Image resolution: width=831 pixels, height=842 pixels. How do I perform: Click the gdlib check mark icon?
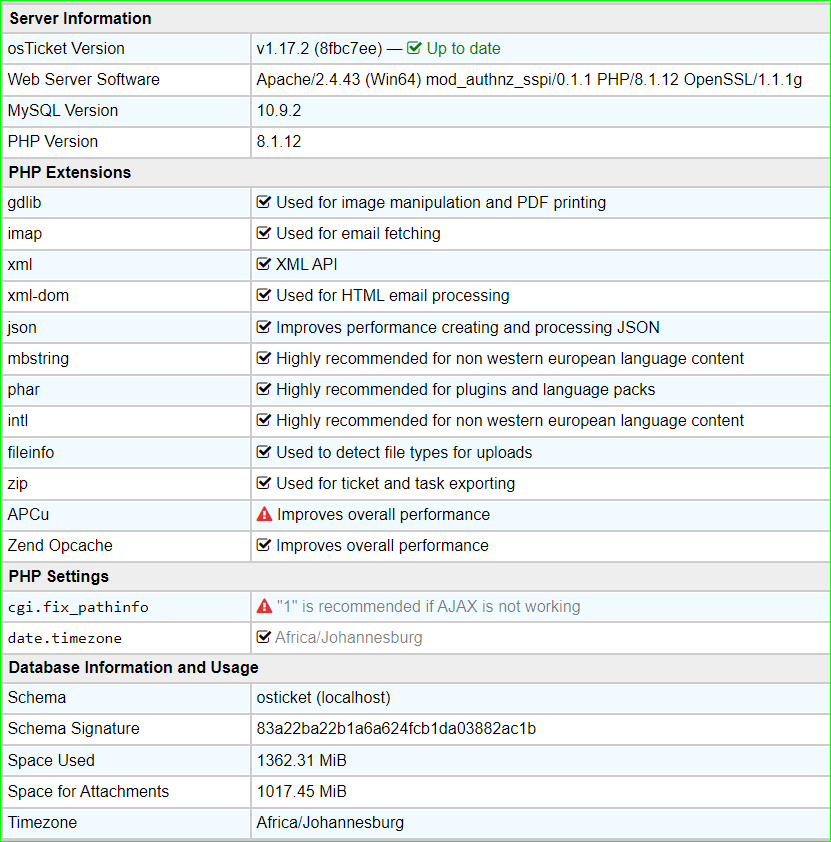[264, 202]
